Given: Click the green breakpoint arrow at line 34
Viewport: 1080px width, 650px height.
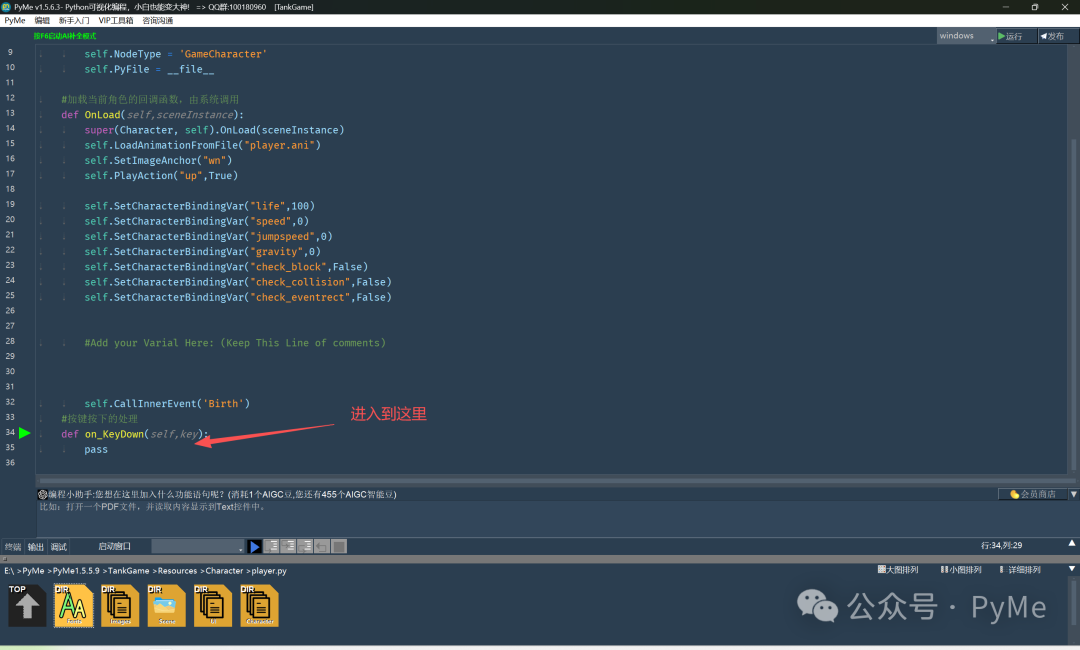Looking at the screenshot, I should point(24,432).
